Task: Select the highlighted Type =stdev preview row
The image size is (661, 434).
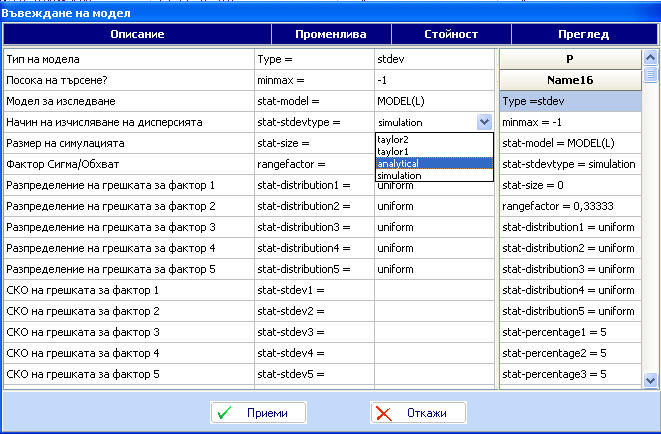Action: tap(569, 101)
